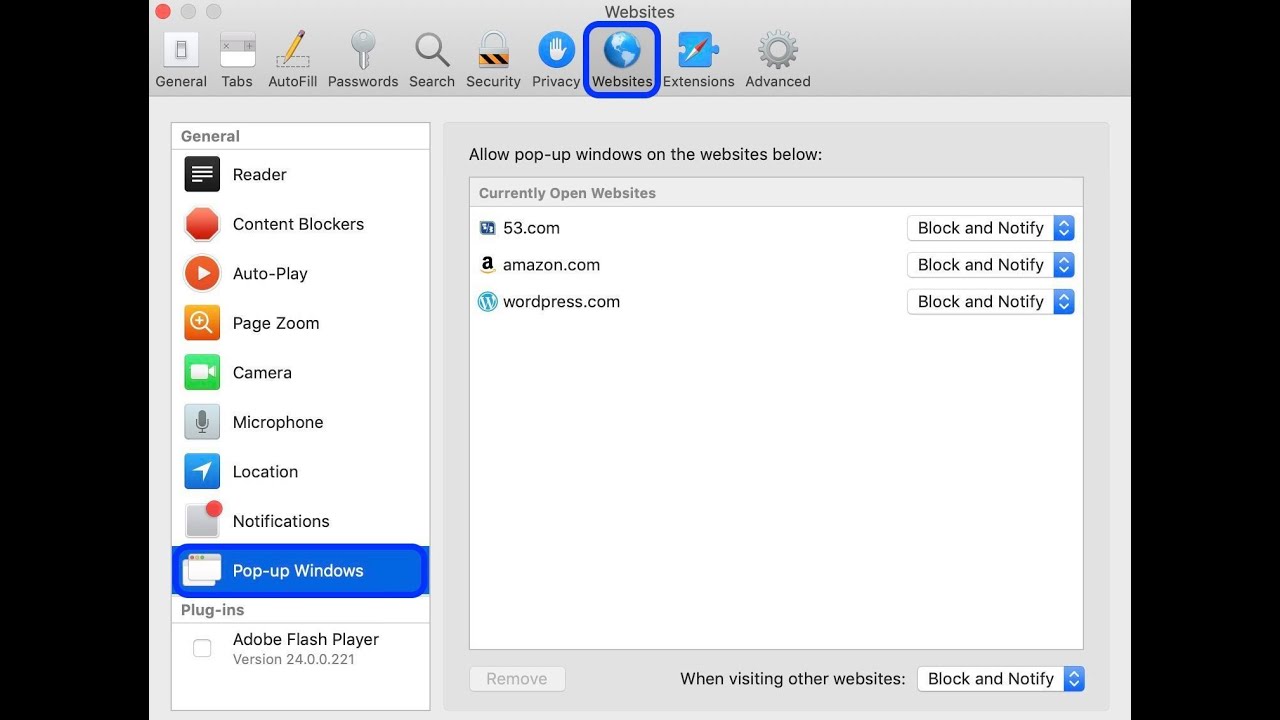Select Notifications in the sidebar
This screenshot has height=720, width=1280.
coord(280,520)
